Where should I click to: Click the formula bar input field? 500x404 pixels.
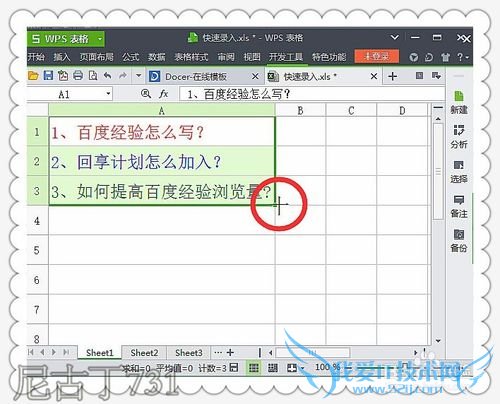[x=312, y=94]
